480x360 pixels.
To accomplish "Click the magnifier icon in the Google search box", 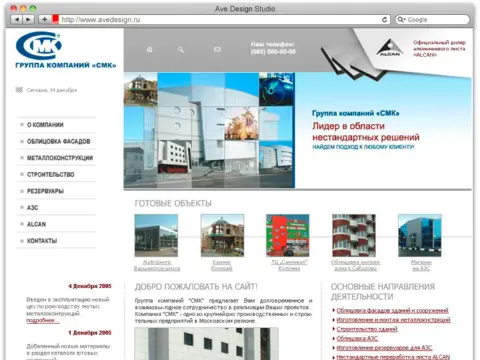I will pyautogui.click(x=401, y=20).
